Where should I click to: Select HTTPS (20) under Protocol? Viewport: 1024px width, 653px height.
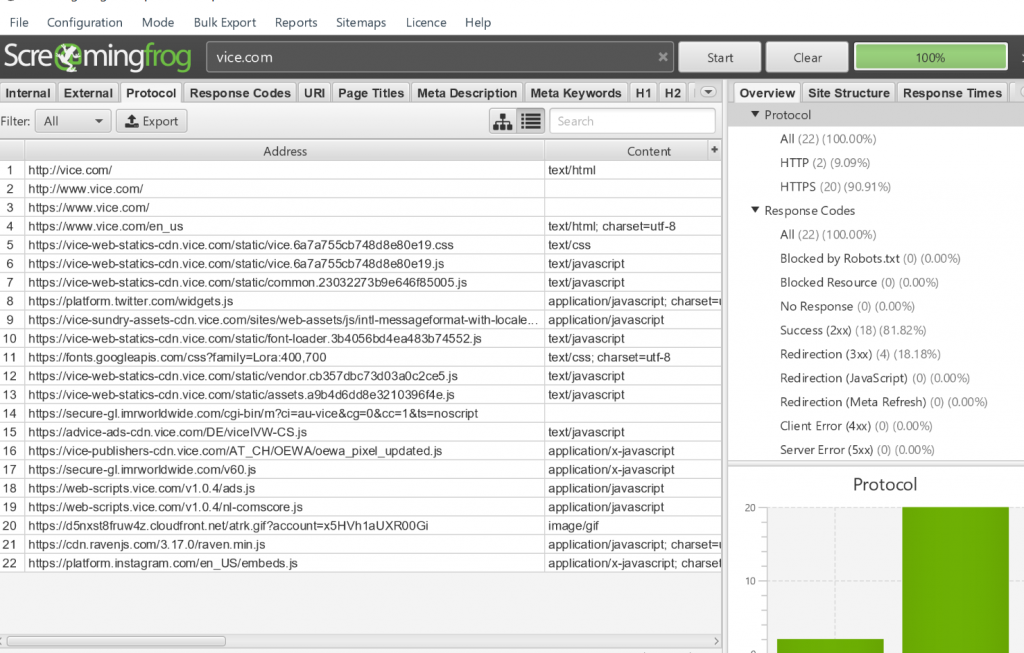coord(835,187)
